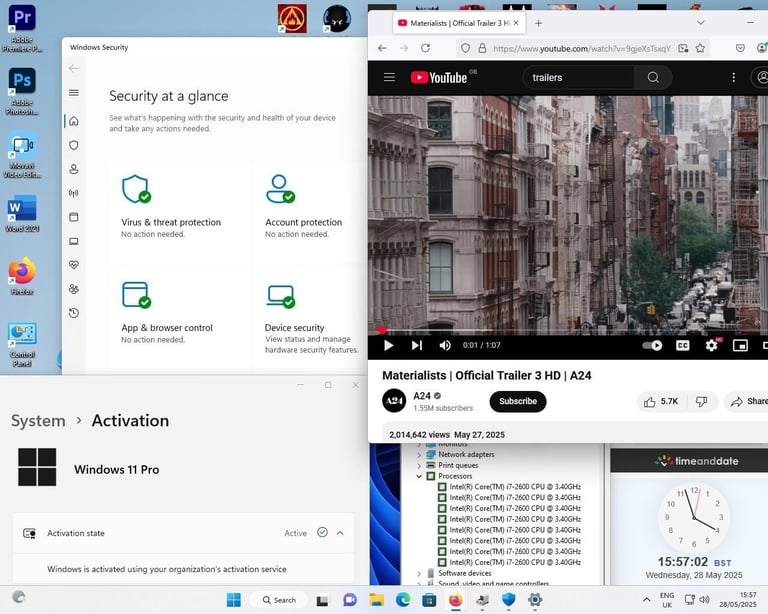Bookmark this page with star icon
The width and height of the screenshot is (768, 614).
[x=700, y=48]
